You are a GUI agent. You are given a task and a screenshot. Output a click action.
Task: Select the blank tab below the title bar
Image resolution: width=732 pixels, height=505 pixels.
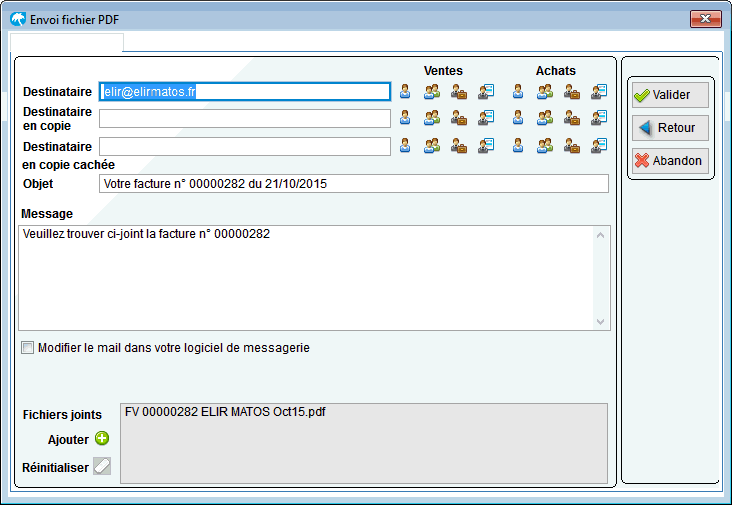coord(67,42)
